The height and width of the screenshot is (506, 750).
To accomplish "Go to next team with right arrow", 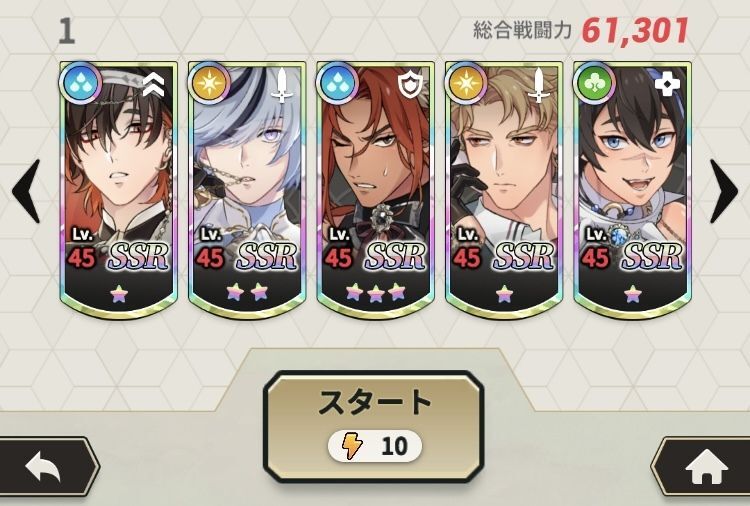I will click(723, 191).
